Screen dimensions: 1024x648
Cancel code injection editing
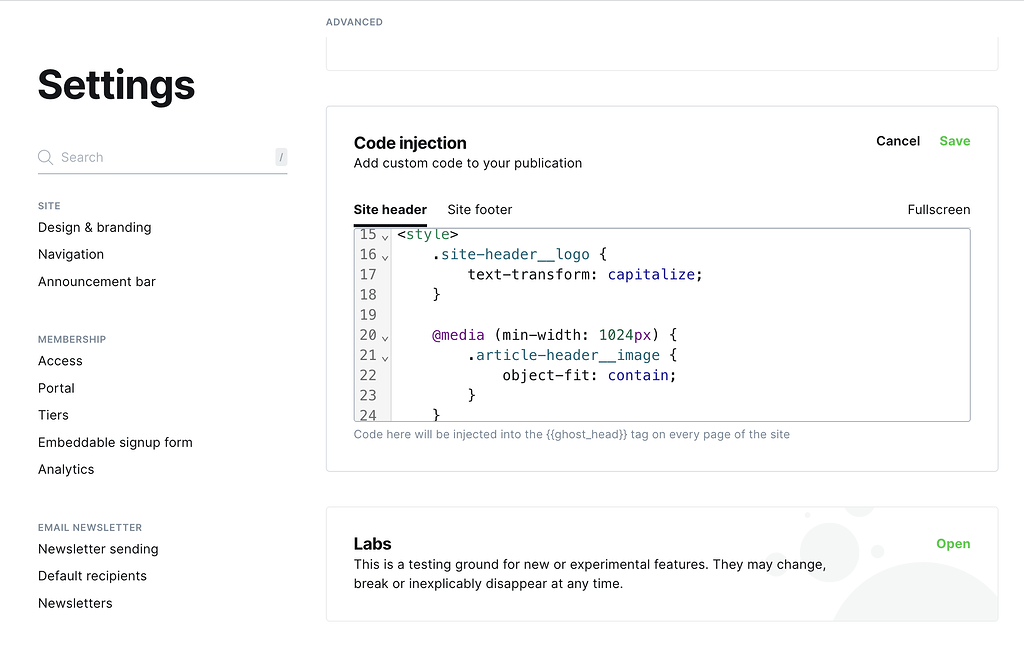[x=897, y=141]
